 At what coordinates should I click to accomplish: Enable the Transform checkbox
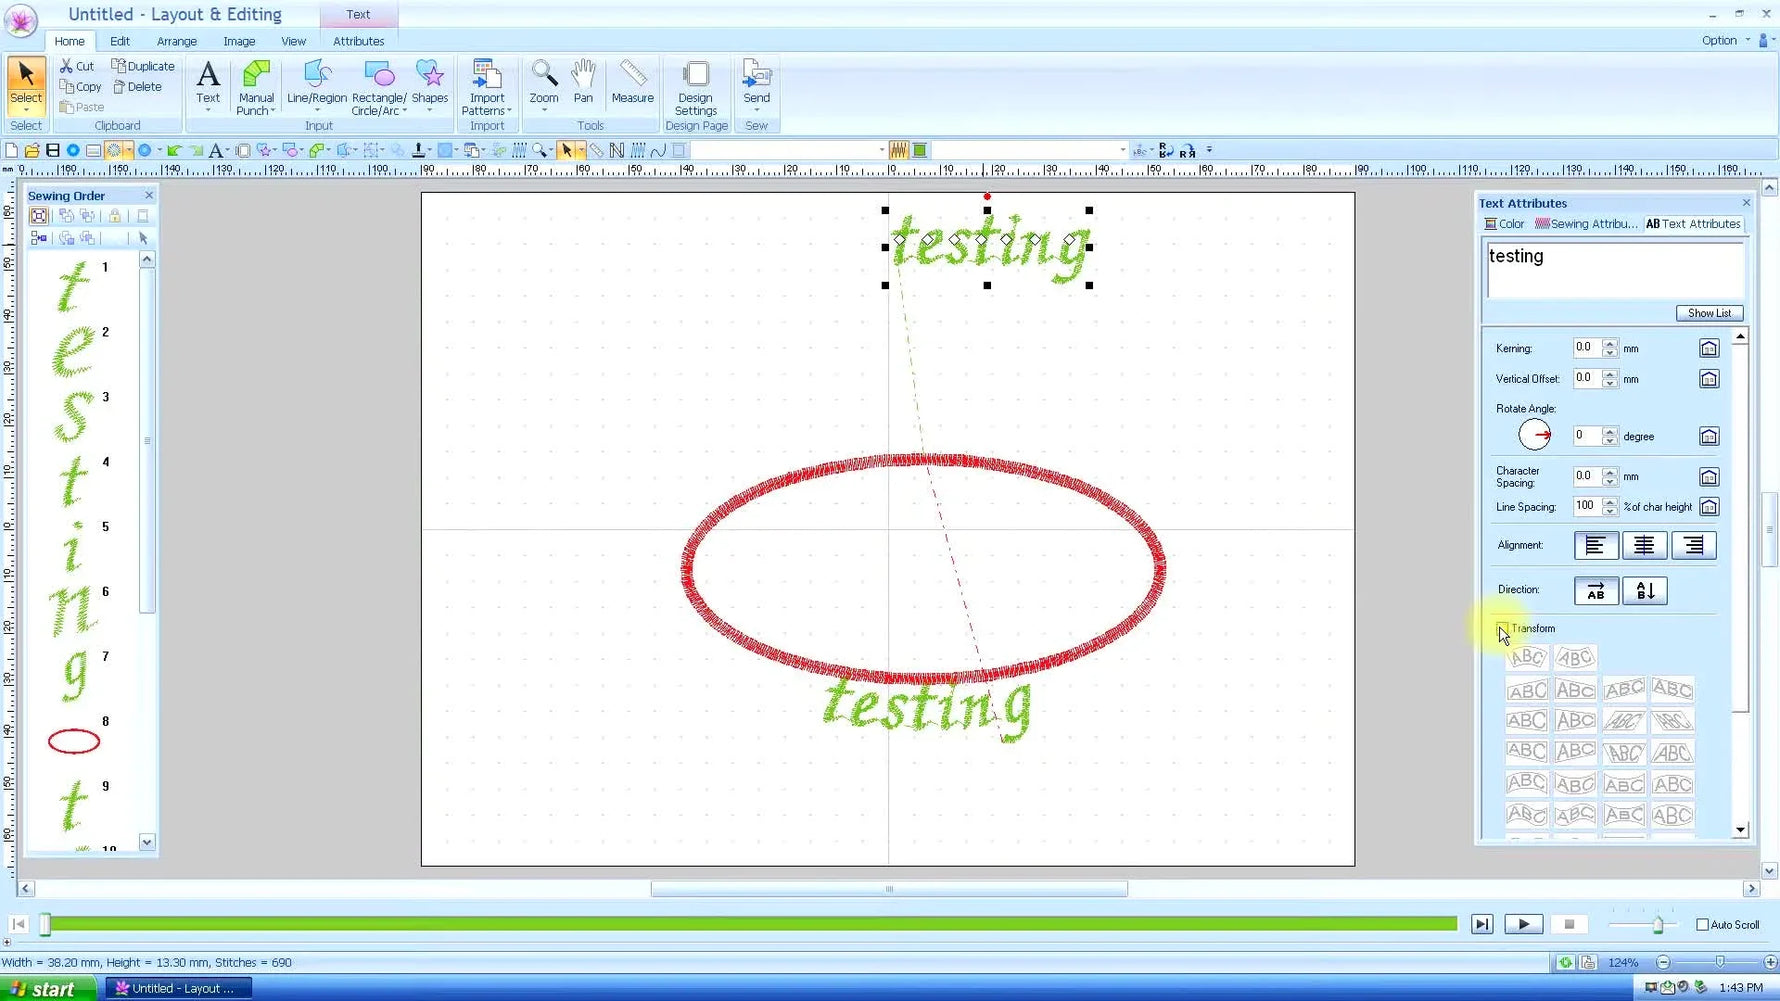tap(1502, 629)
